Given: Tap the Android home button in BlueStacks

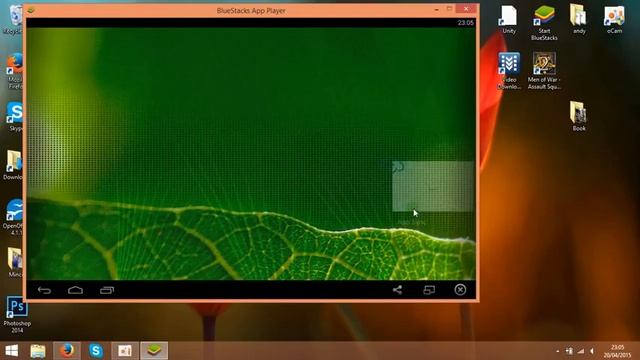Looking at the screenshot, I should coord(76,290).
